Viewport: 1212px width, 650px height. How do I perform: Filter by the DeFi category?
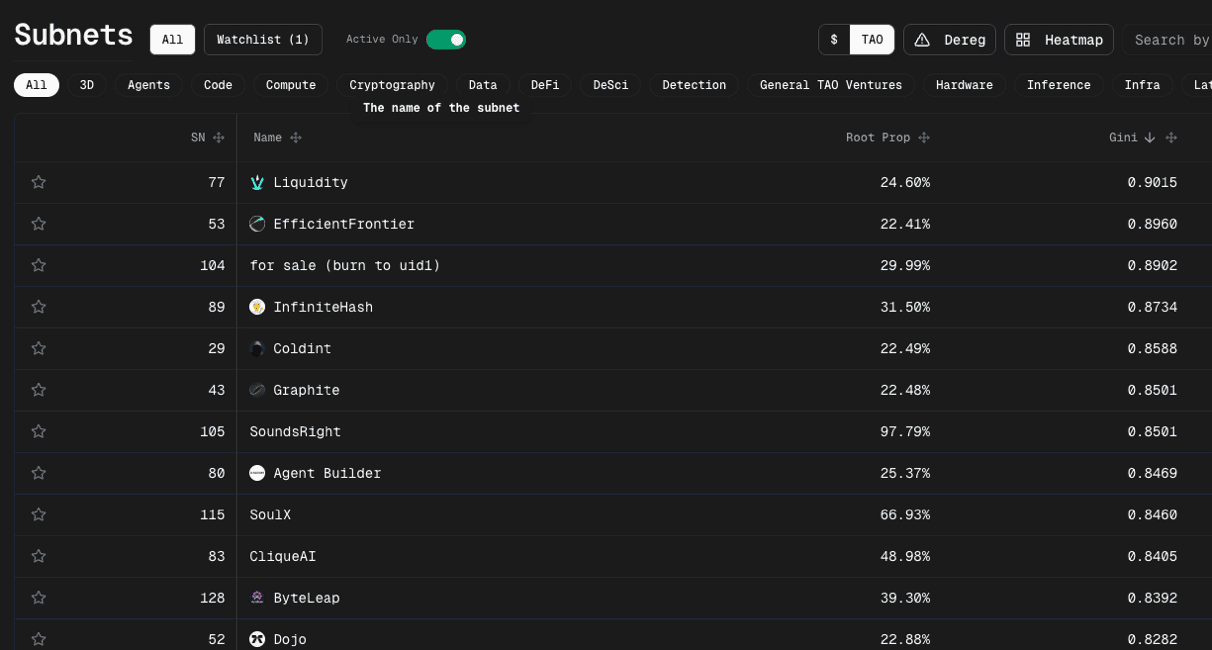coord(545,85)
